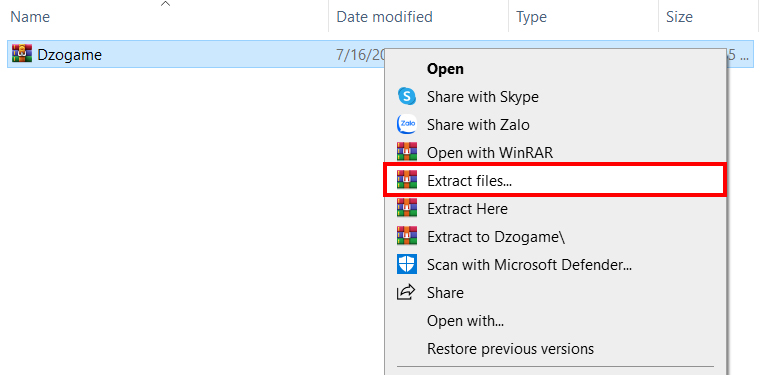Viewport: 764px width, 375px height.
Task: Click the Dzogame WinRAR archive icon
Action: click(22, 53)
